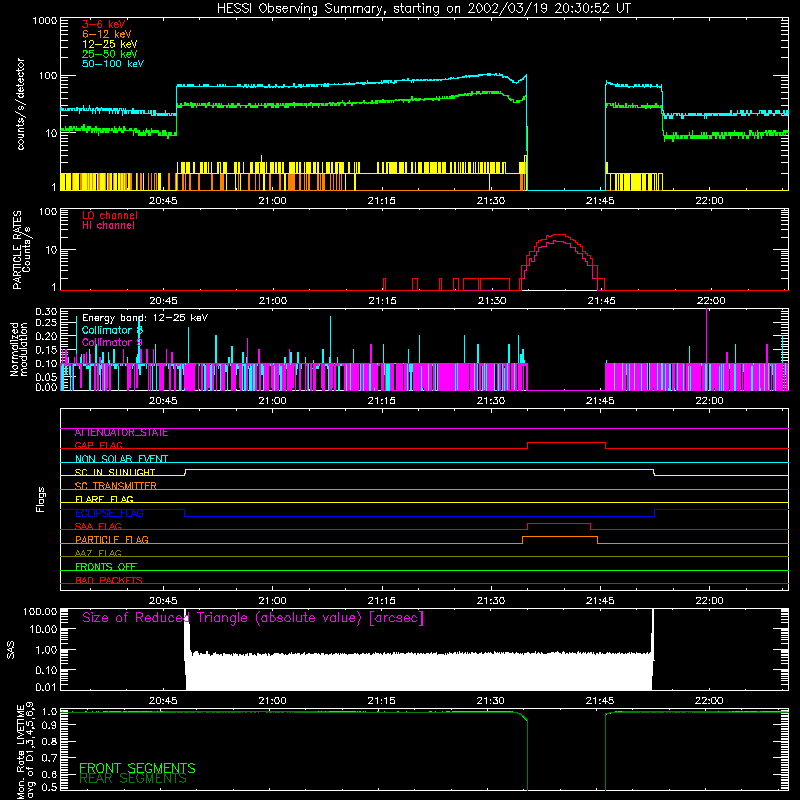800x800 pixels.
Task: Click the 0.30 tick on the modulation axis
Action: click(46, 312)
